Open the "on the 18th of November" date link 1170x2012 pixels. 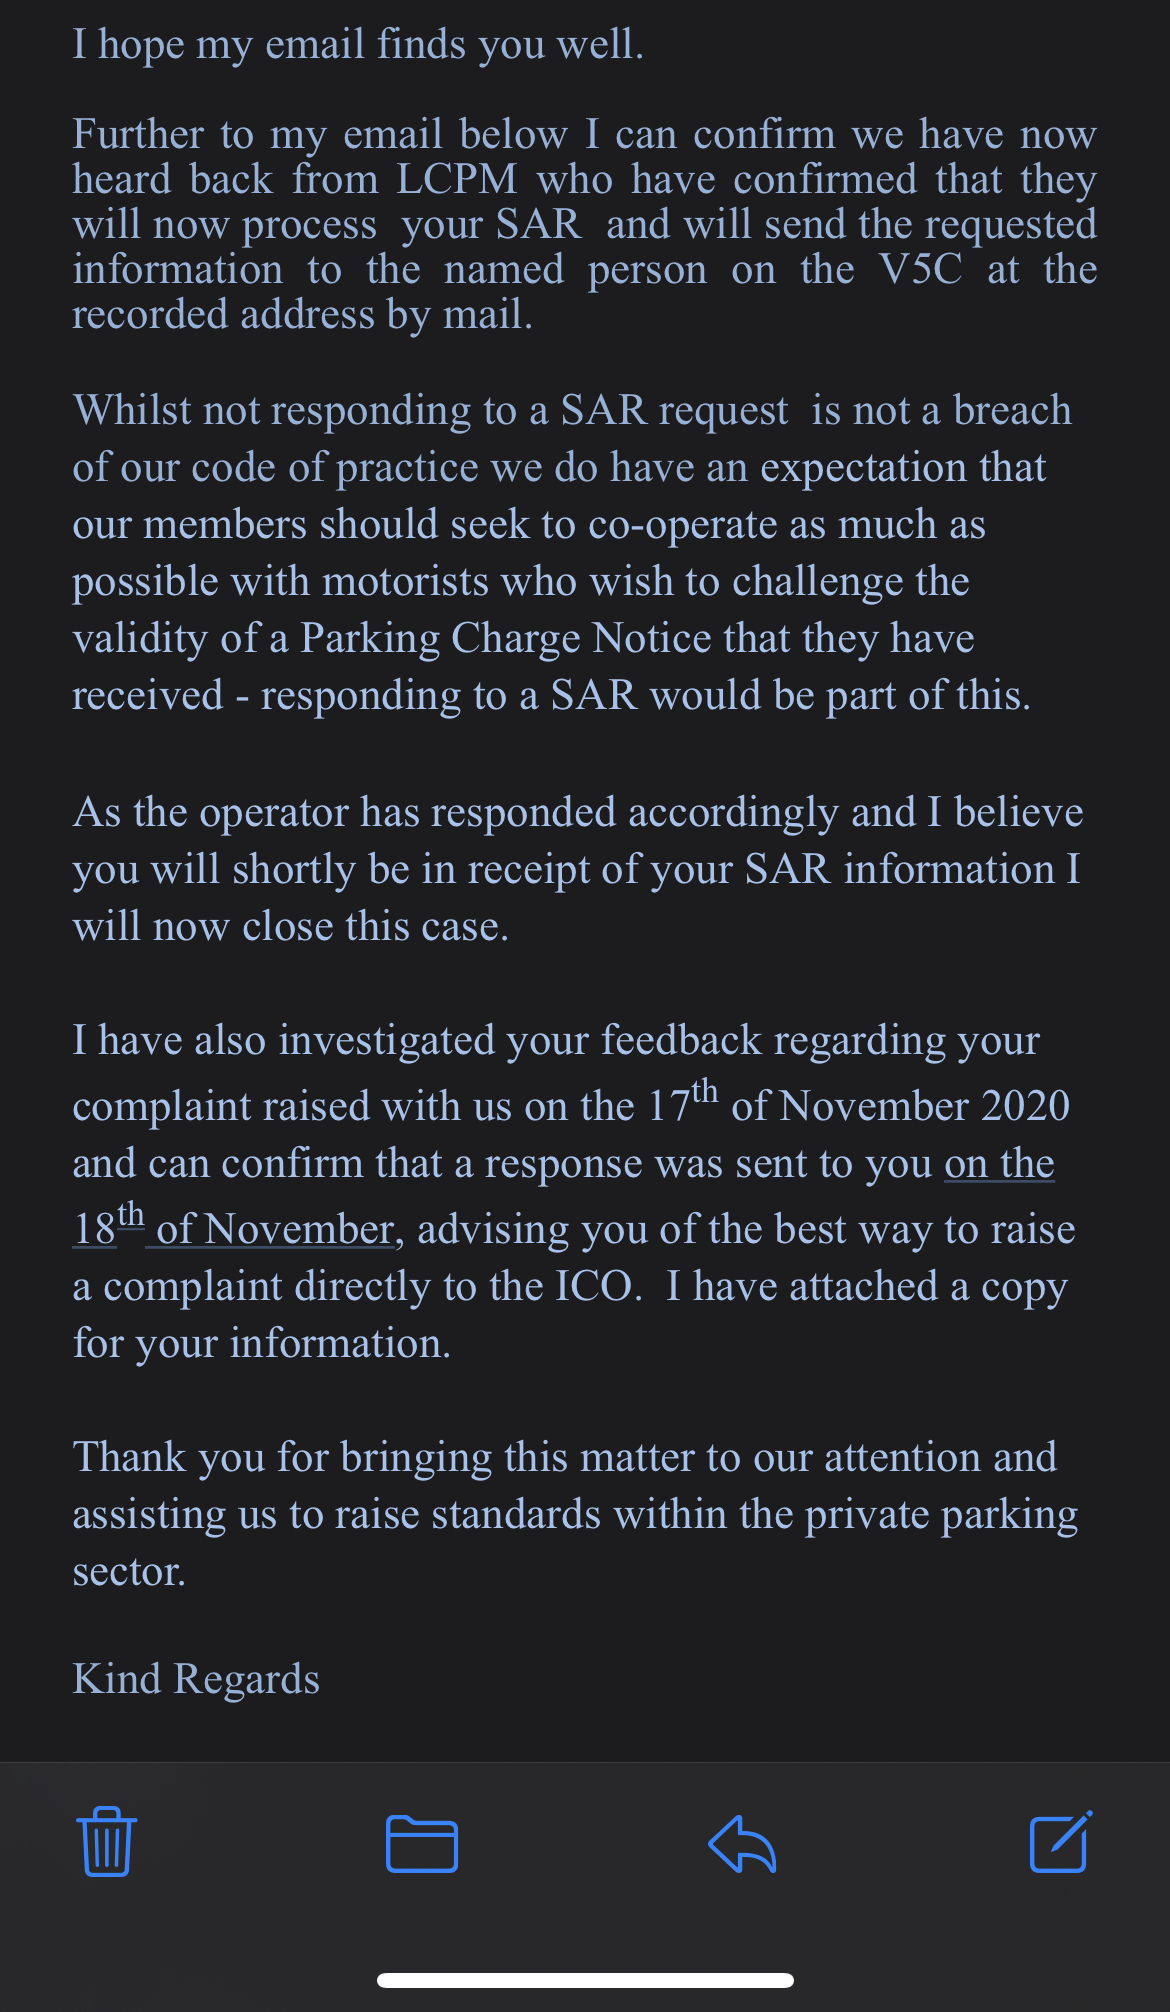point(234,1229)
